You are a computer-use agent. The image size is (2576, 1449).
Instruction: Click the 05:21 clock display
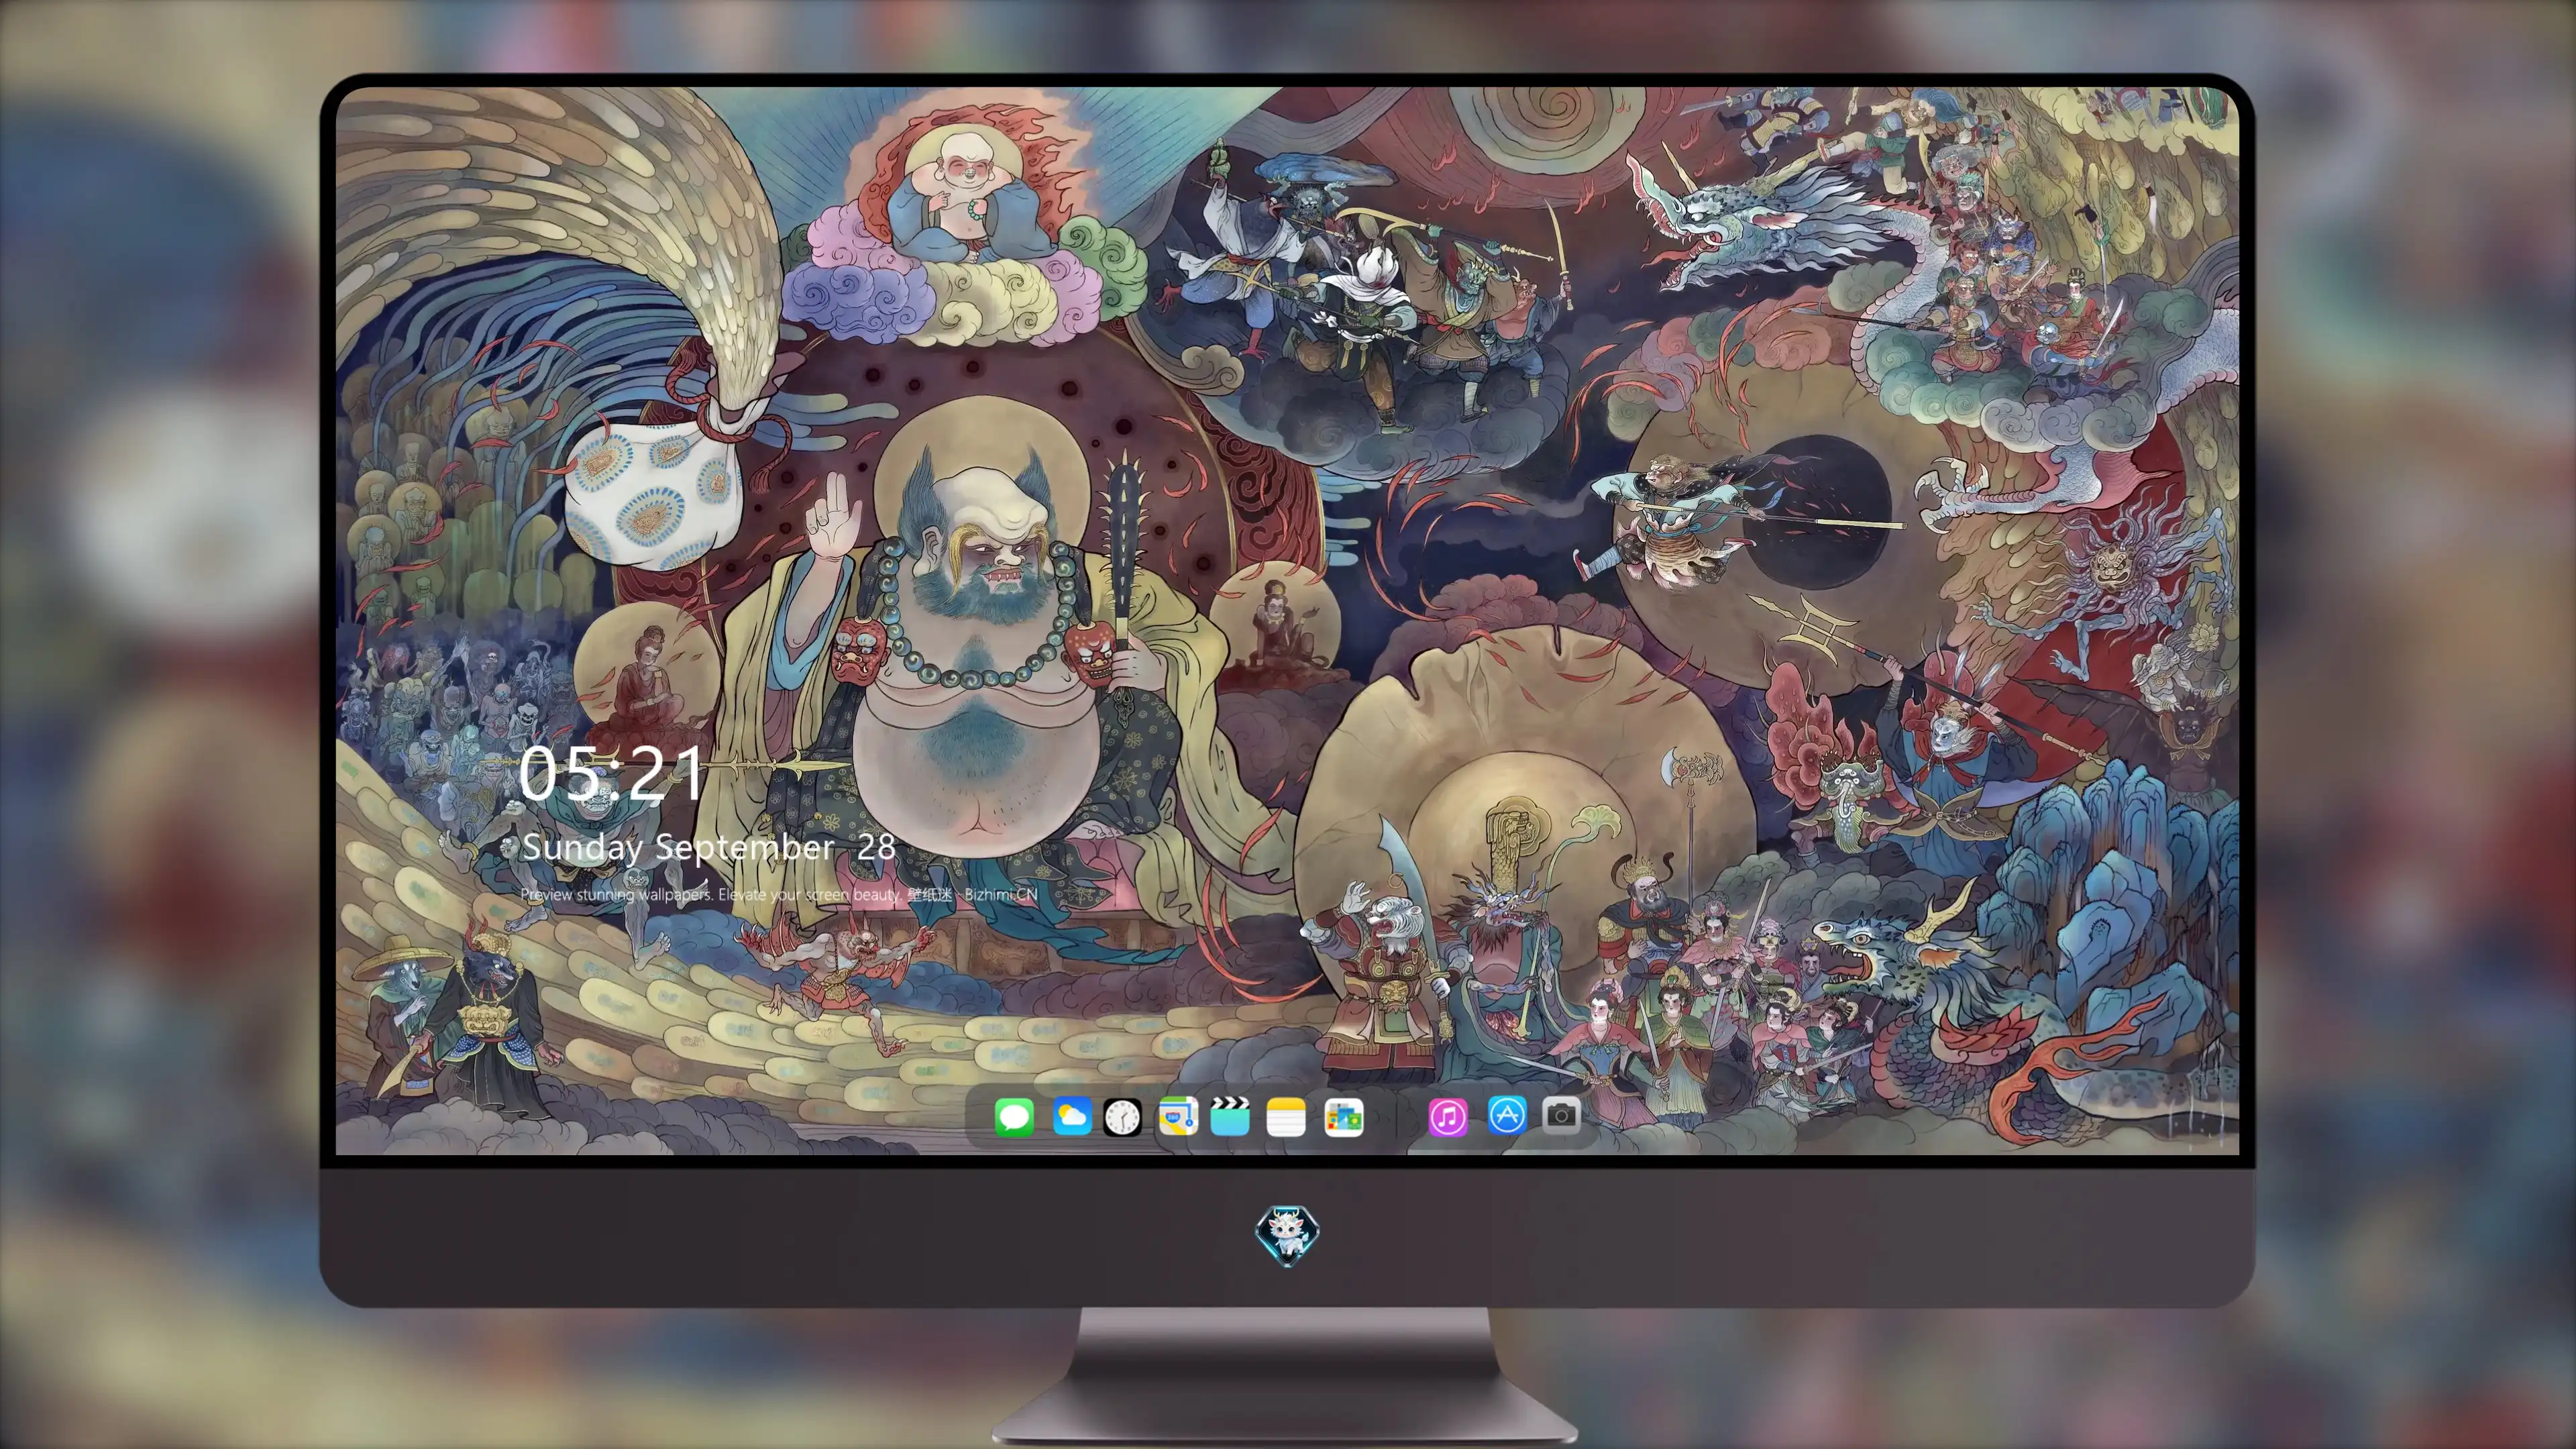pyautogui.click(x=611, y=773)
